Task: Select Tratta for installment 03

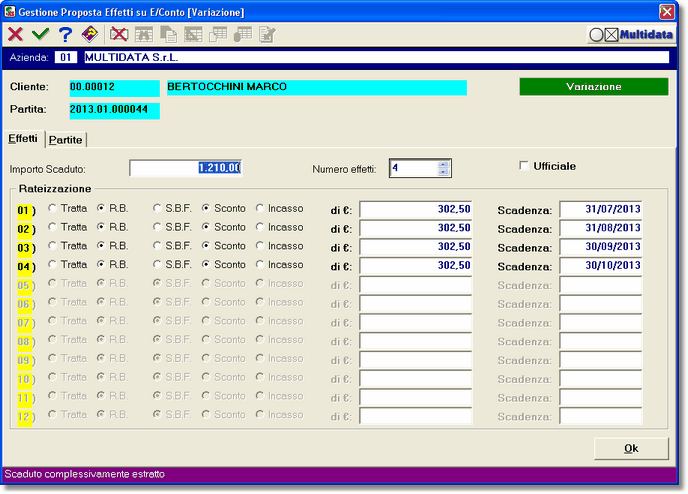Action: [52, 246]
